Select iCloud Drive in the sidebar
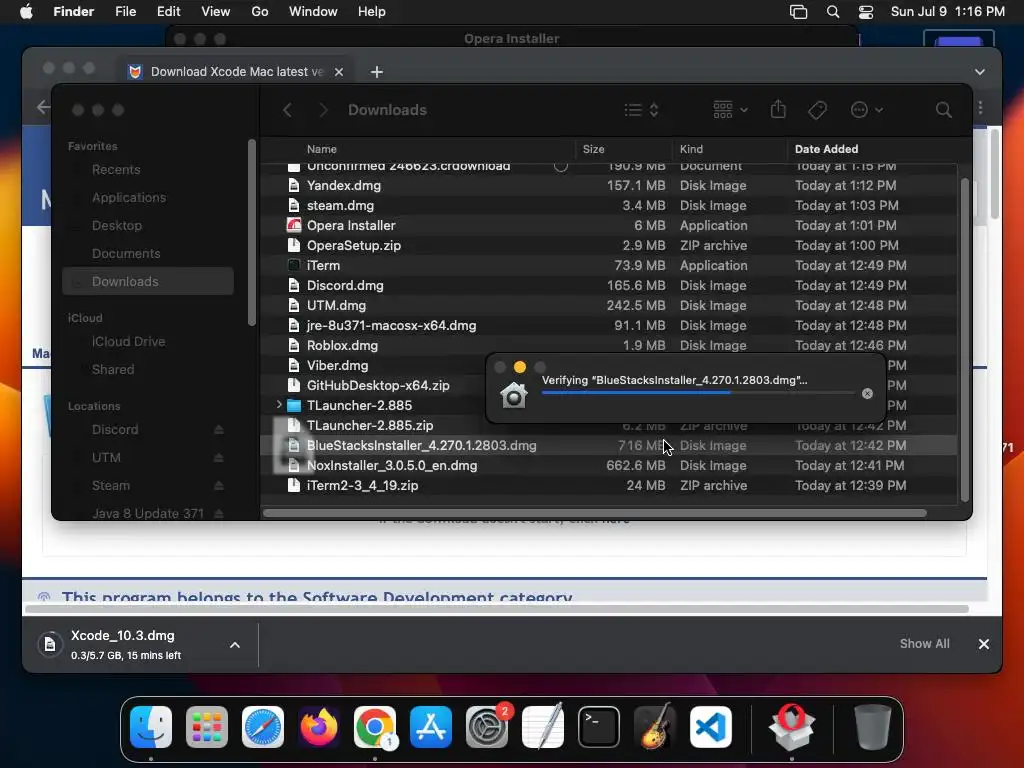Screen dimensions: 1024x768 148,342
